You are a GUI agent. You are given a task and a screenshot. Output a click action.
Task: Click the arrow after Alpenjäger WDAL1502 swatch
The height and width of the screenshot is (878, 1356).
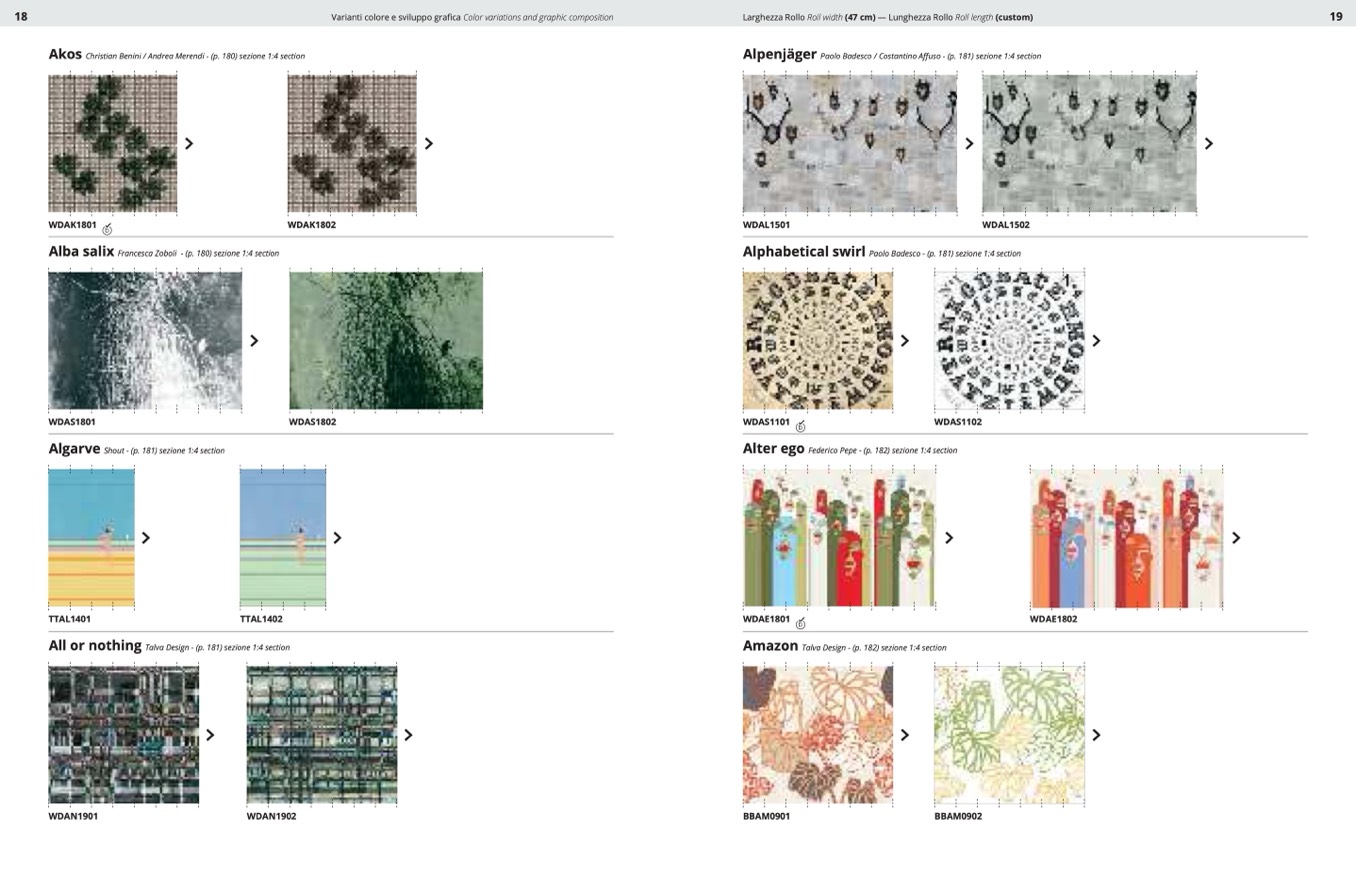coord(1208,144)
